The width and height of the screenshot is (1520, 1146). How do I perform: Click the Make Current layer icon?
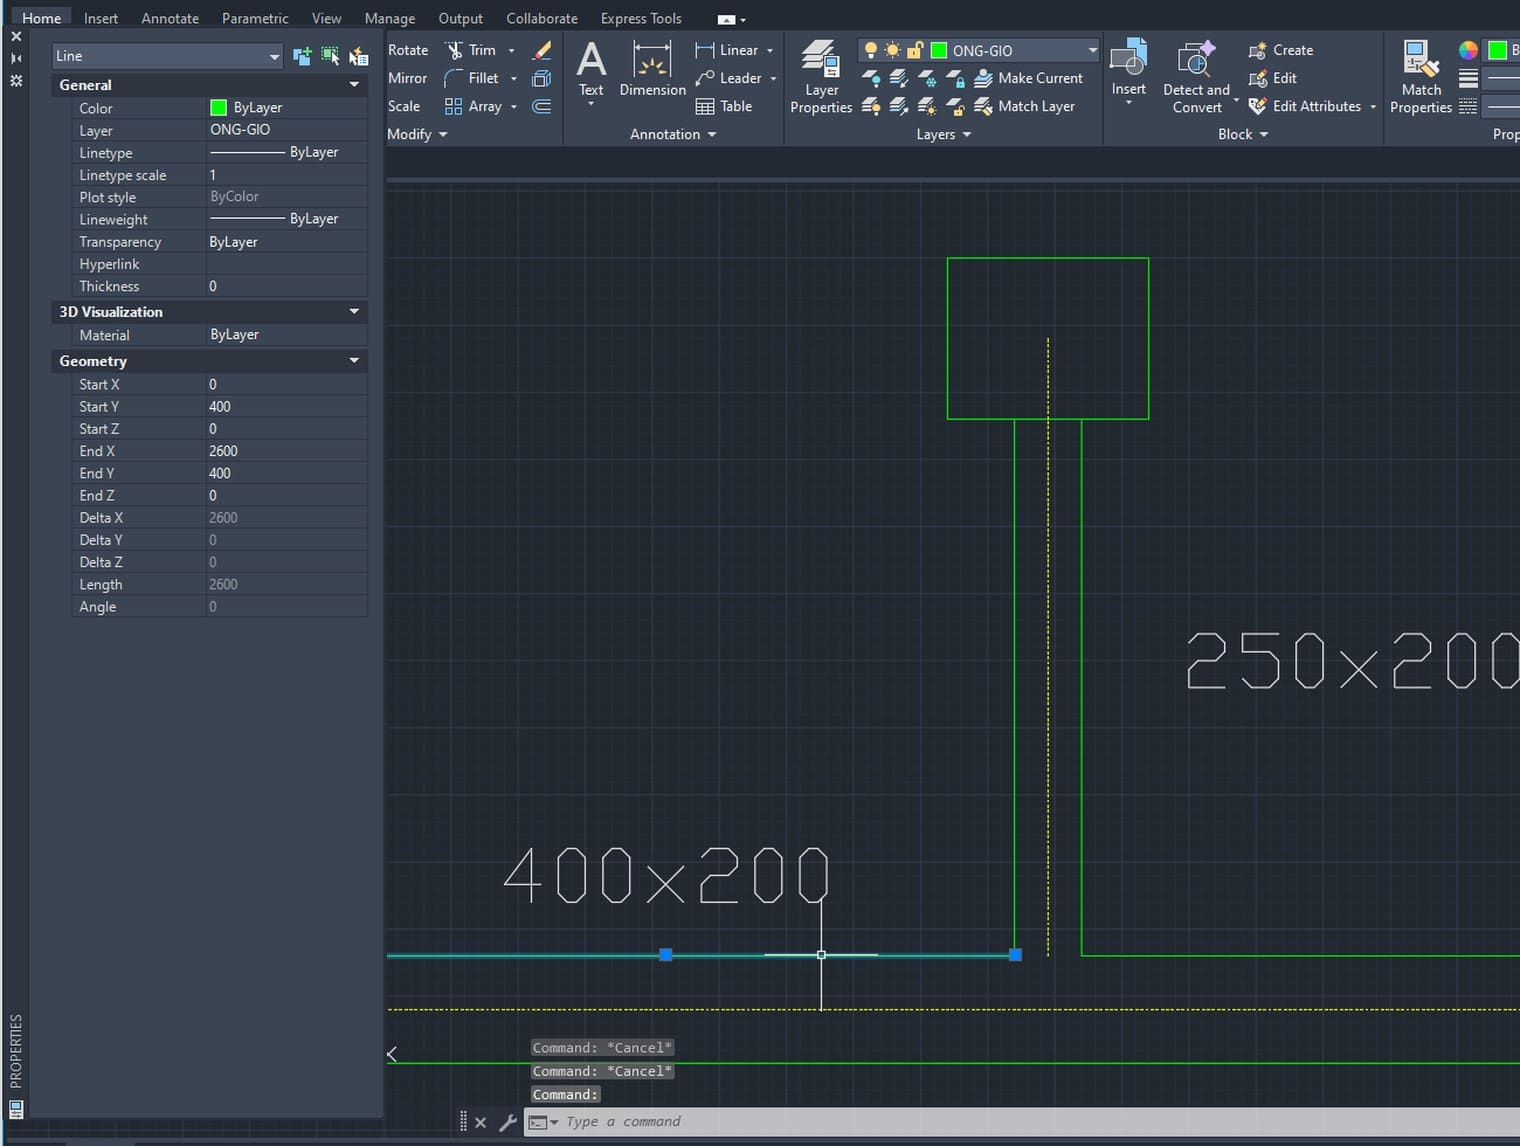point(983,78)
